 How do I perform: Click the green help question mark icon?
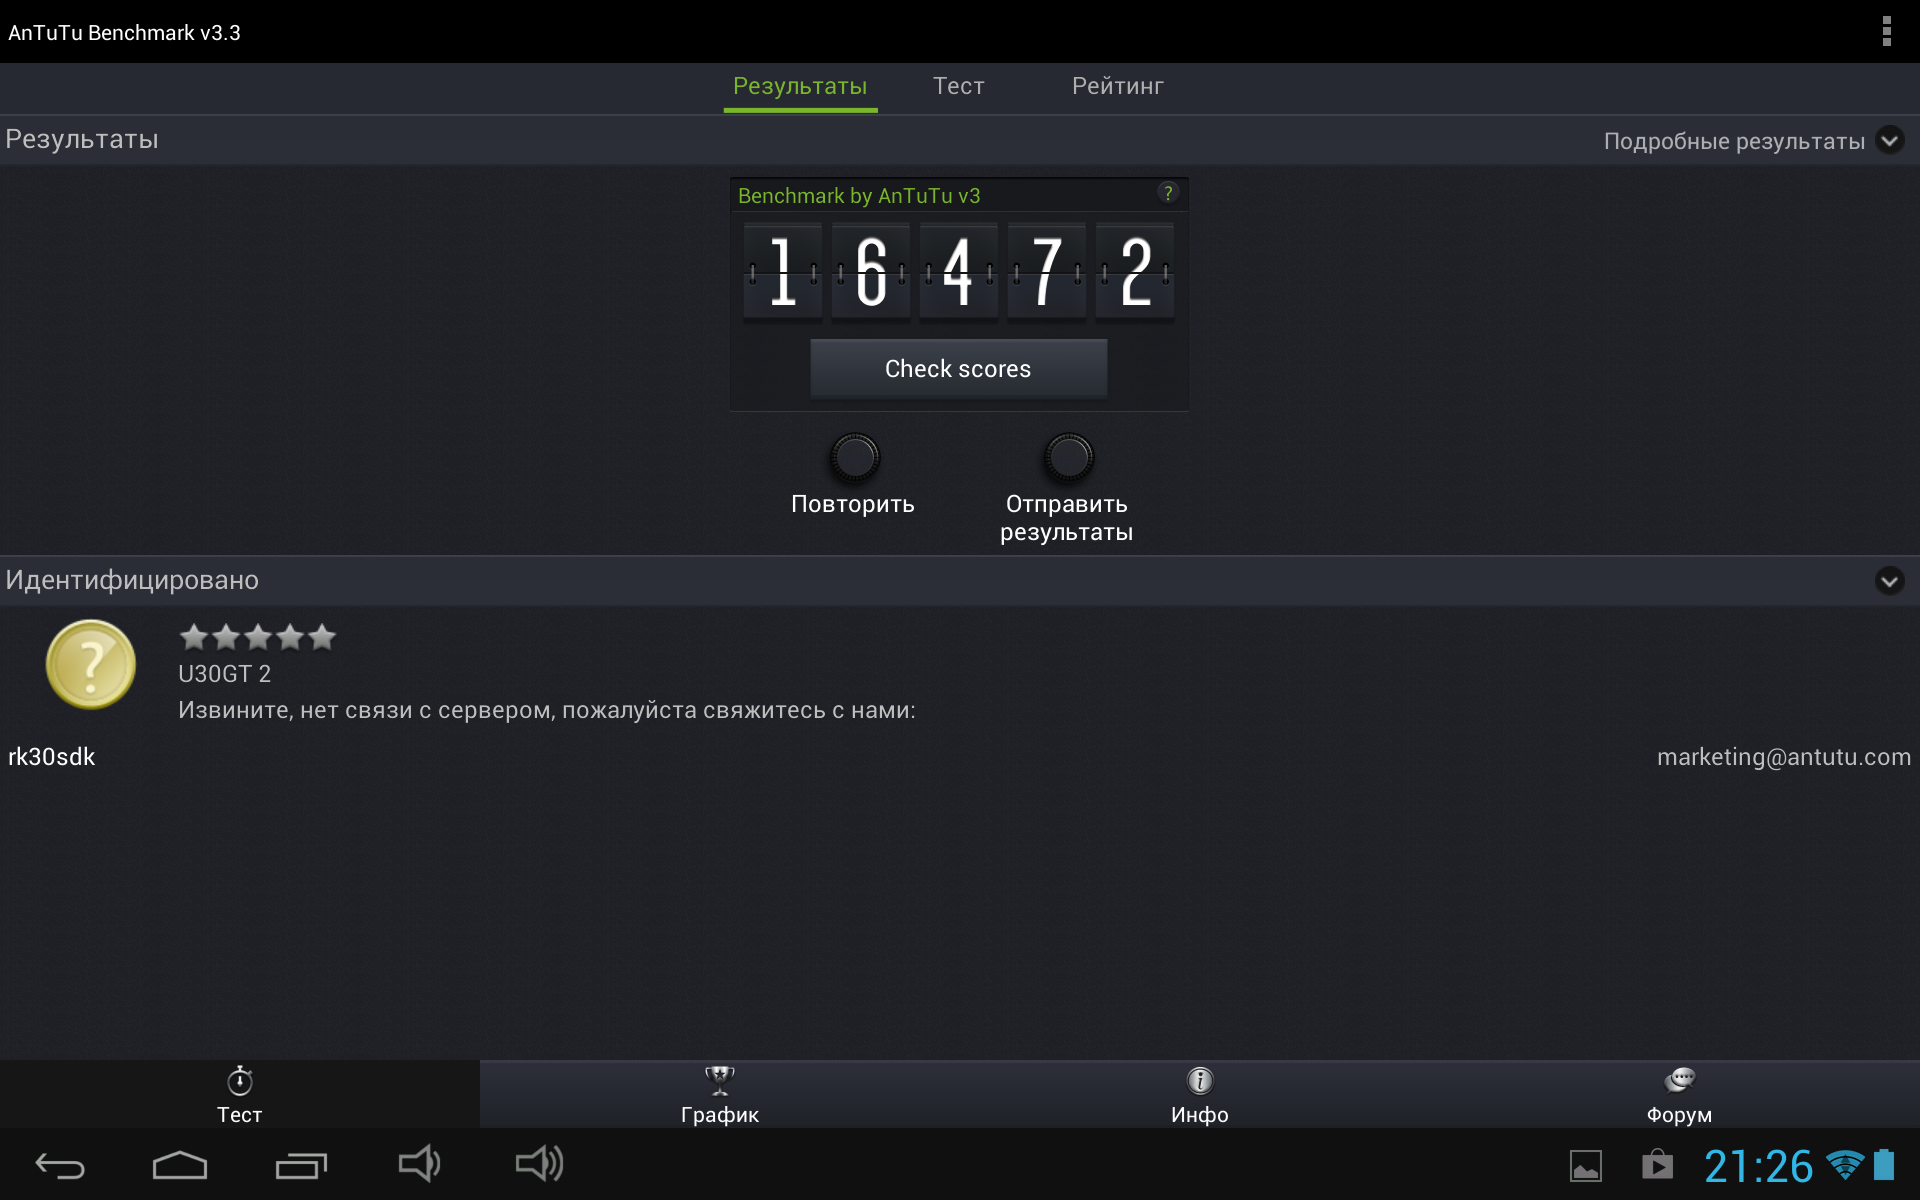coord(1168,193)
